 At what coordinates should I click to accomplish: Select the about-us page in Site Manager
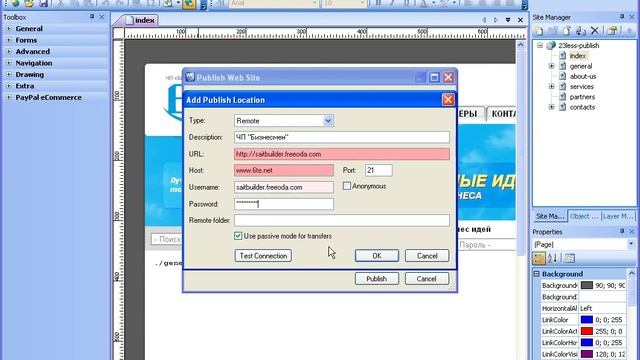(x=583, y=76)
